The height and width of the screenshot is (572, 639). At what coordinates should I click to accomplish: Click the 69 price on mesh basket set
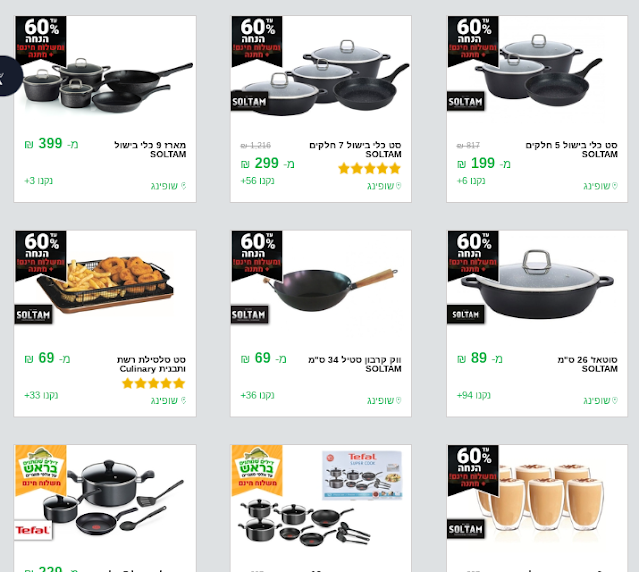pyautogui.click(x=47, y=359)
